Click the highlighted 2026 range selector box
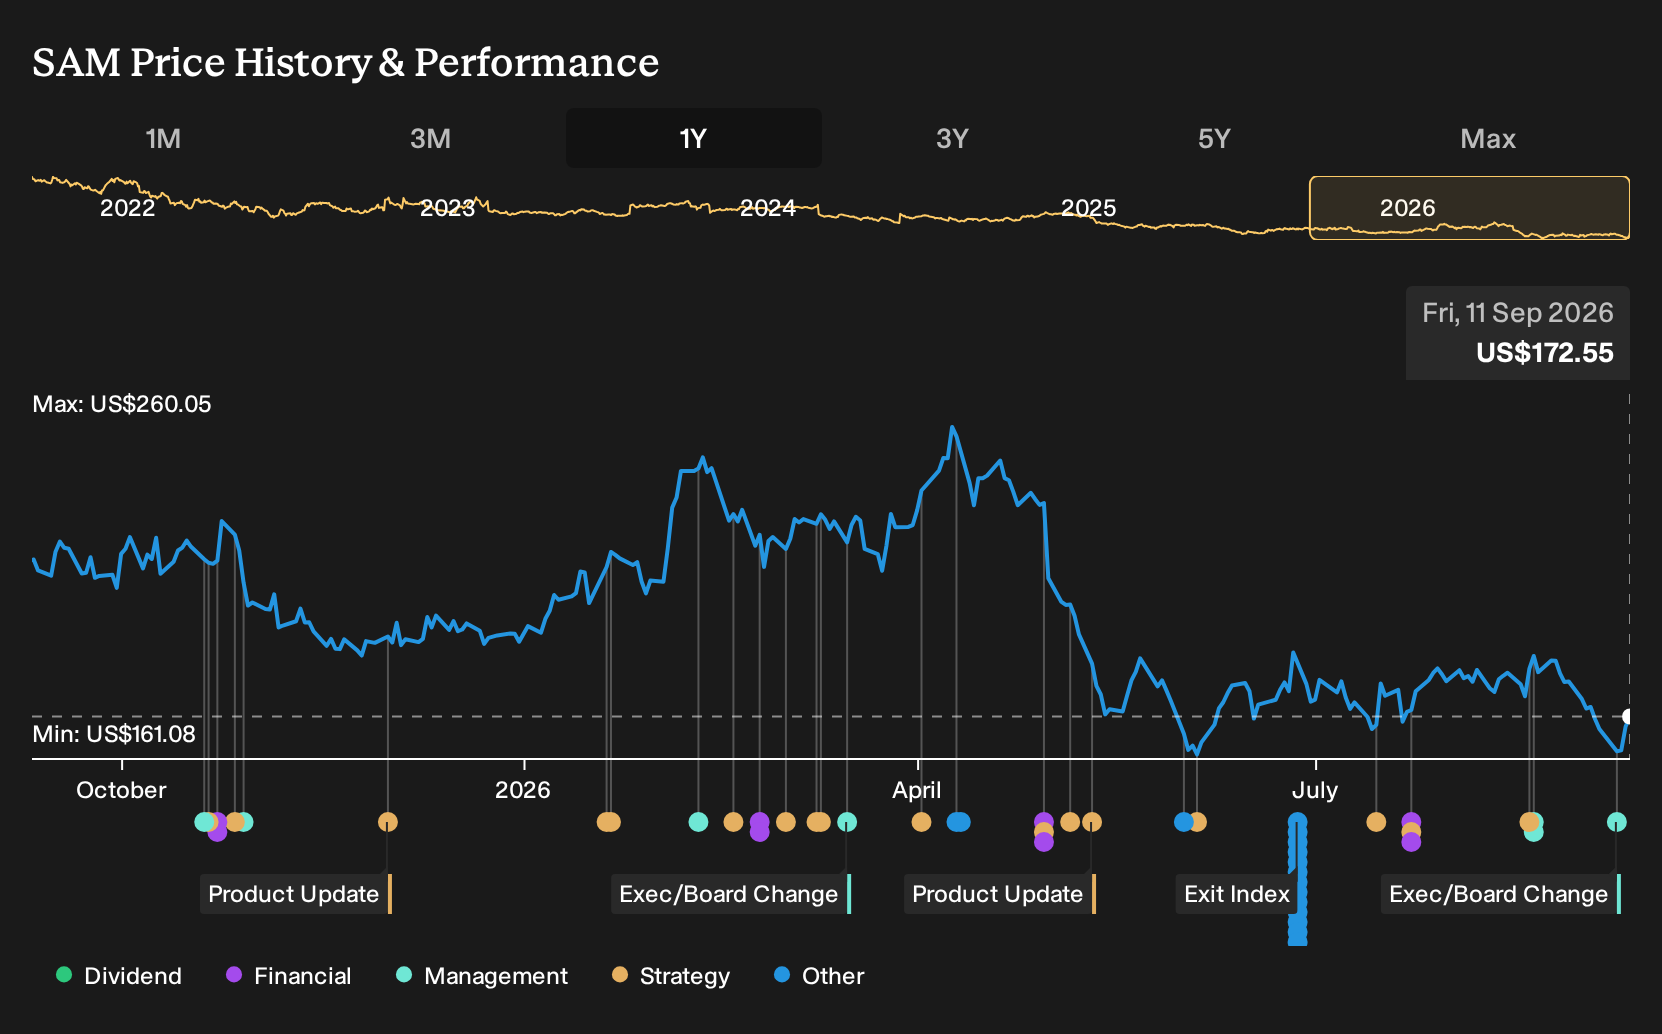 click(x=1469, y=208)
